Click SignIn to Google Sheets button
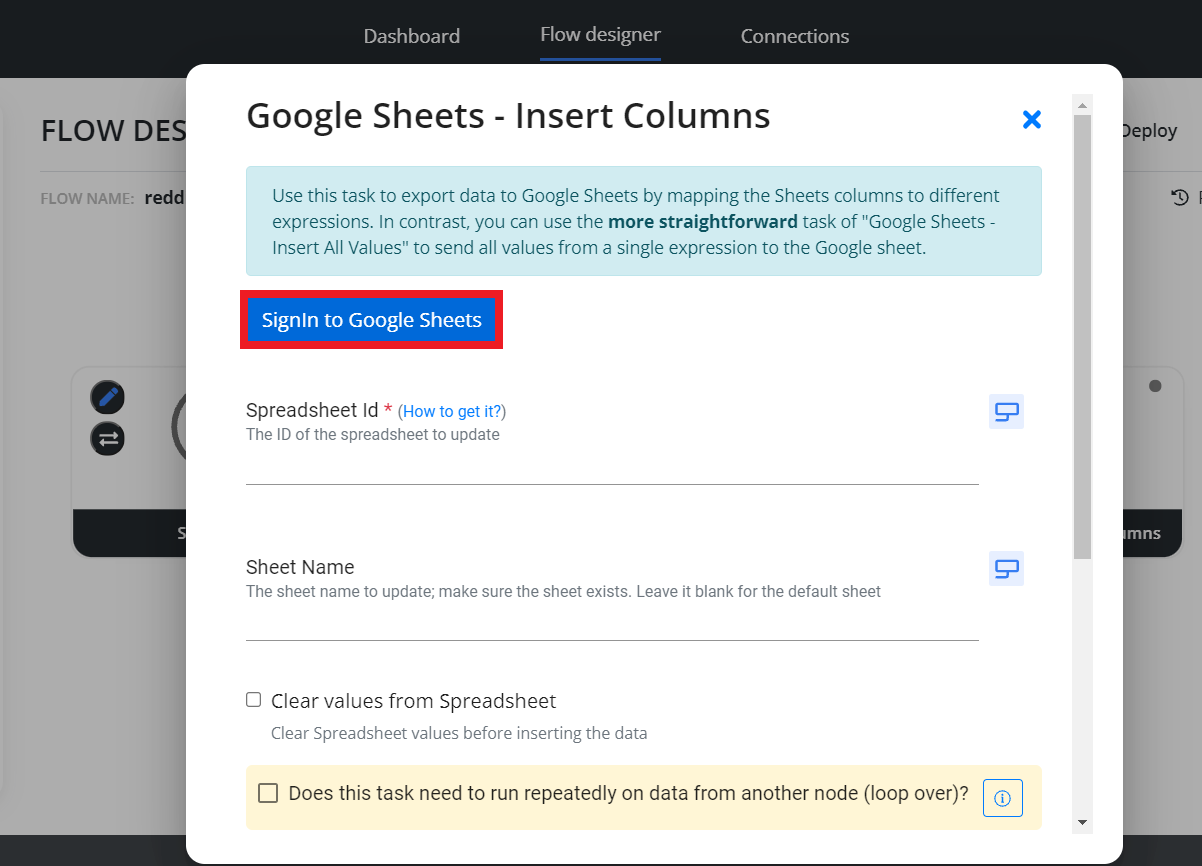The width and height of the screenshot is (1202, 866). 371,320
